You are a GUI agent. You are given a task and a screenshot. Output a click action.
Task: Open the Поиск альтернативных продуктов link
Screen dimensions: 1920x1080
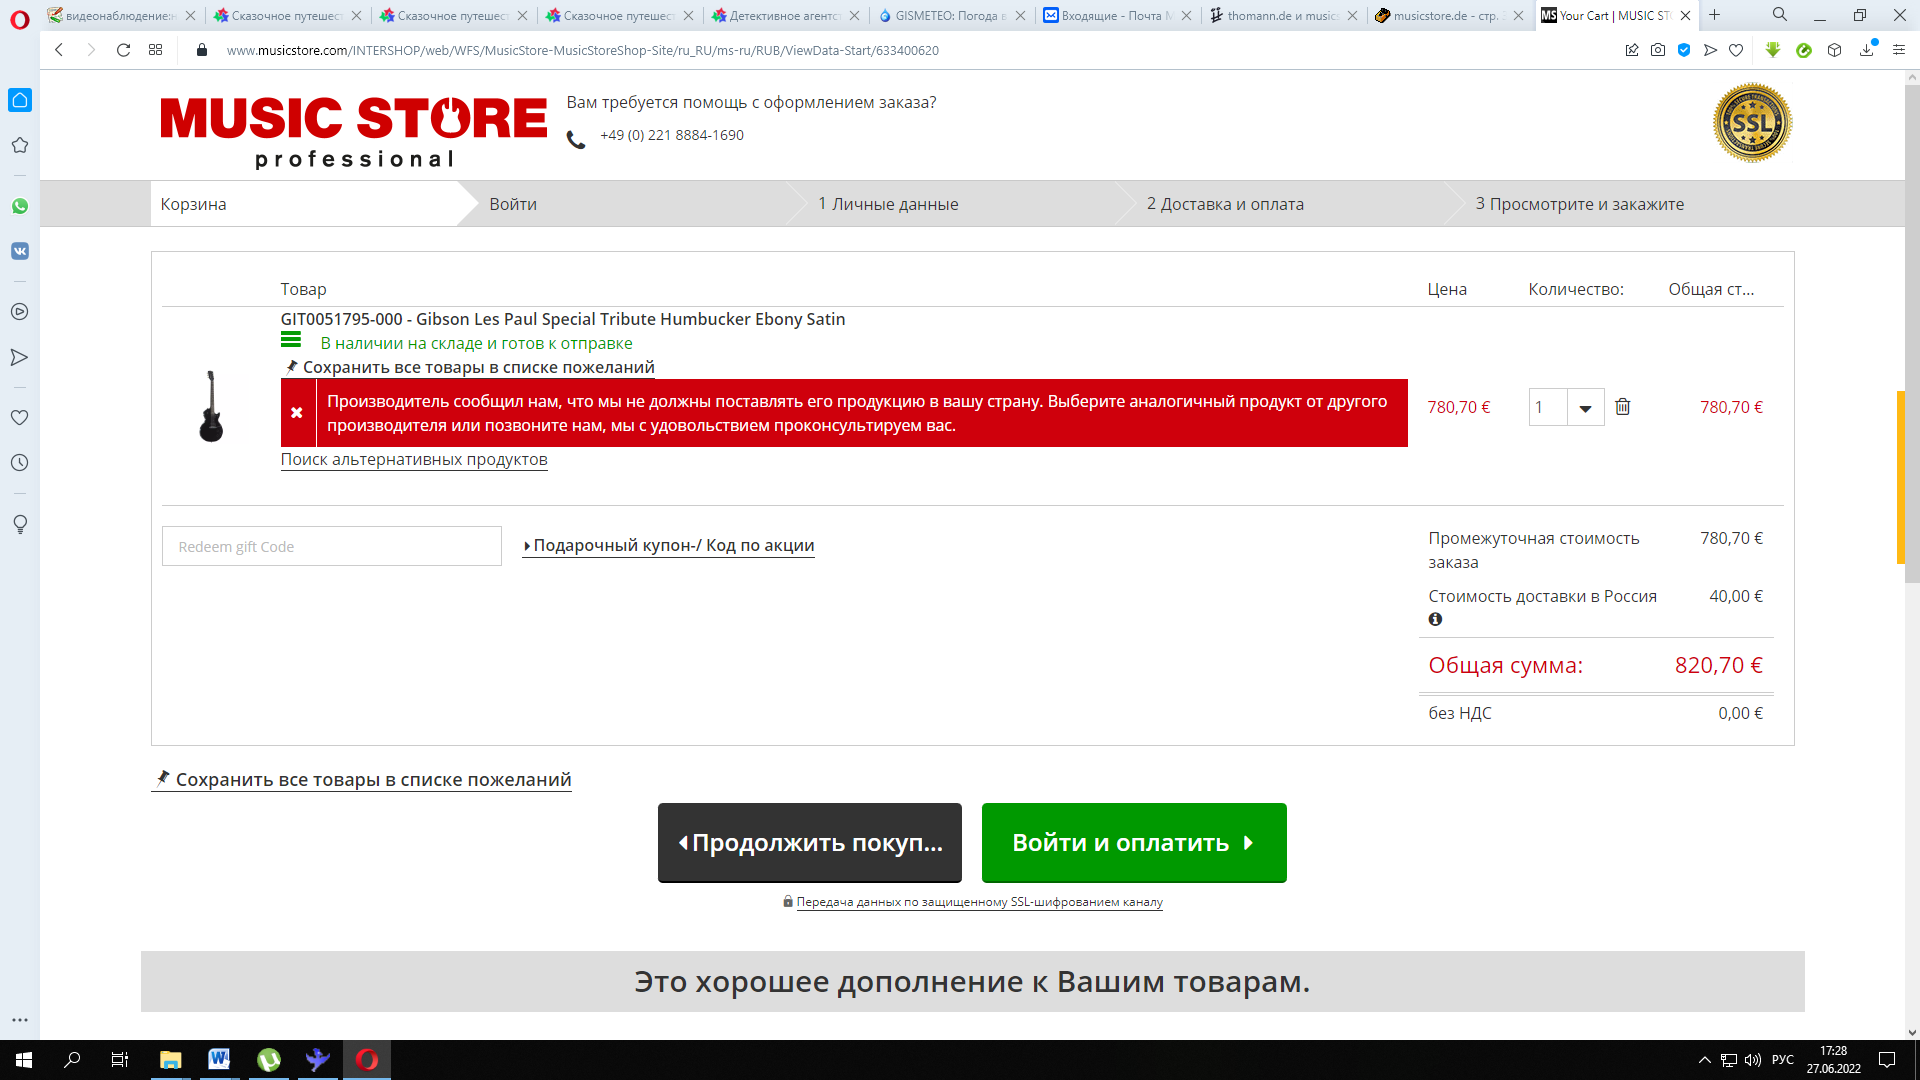tap(414, 460)
